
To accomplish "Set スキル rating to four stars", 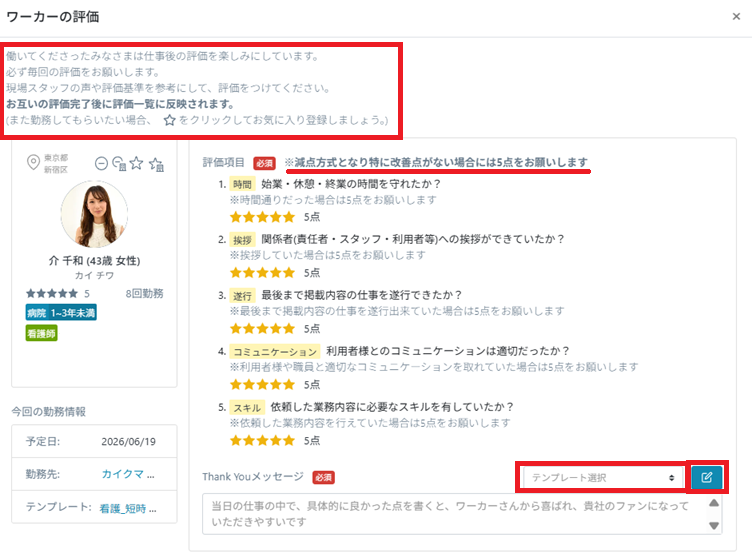I will point(275,440).
